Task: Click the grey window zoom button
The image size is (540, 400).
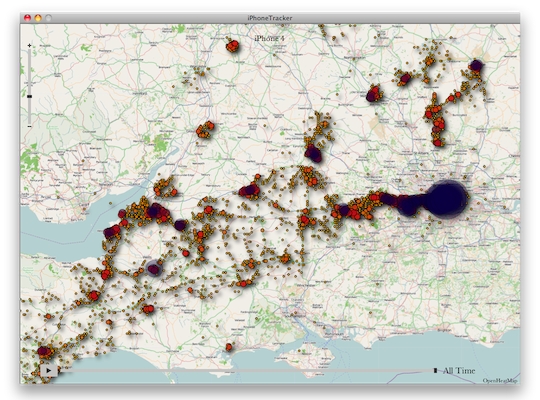Action: [49, 18]
